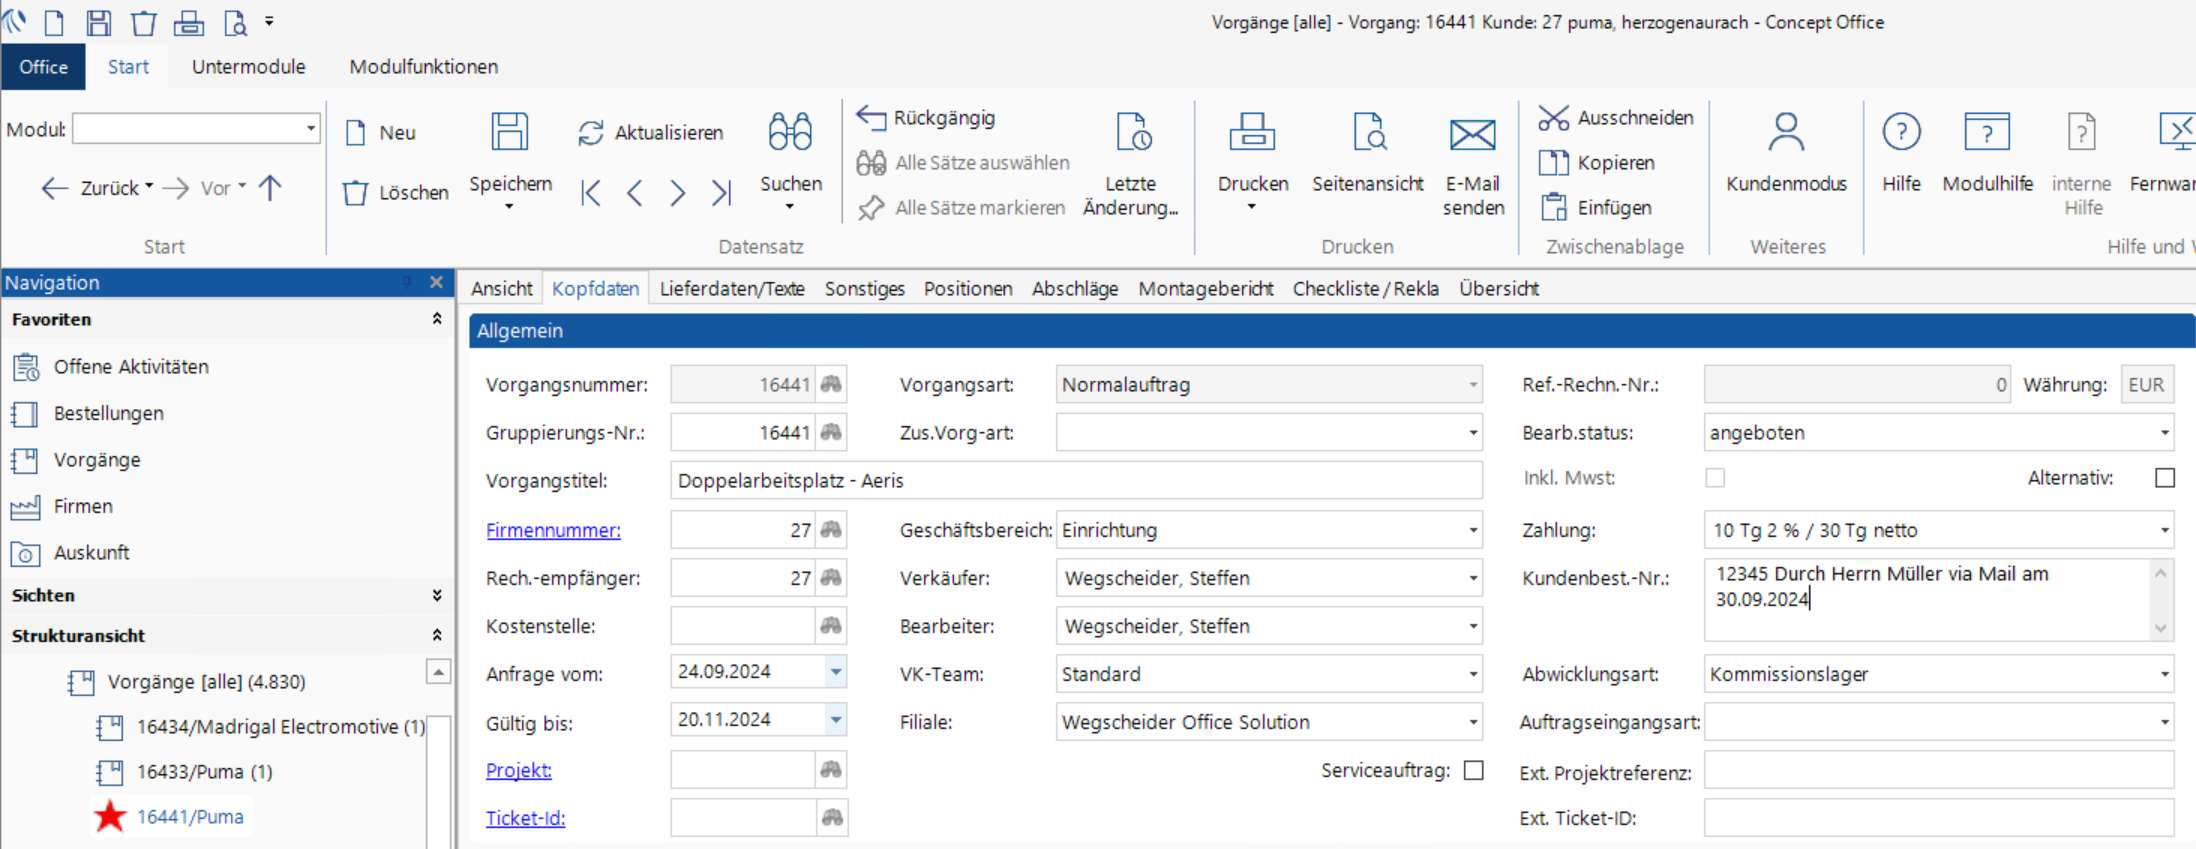Open Bearb.status dropdown
Screen dimensions: 2196x849
click(2164, 433)
